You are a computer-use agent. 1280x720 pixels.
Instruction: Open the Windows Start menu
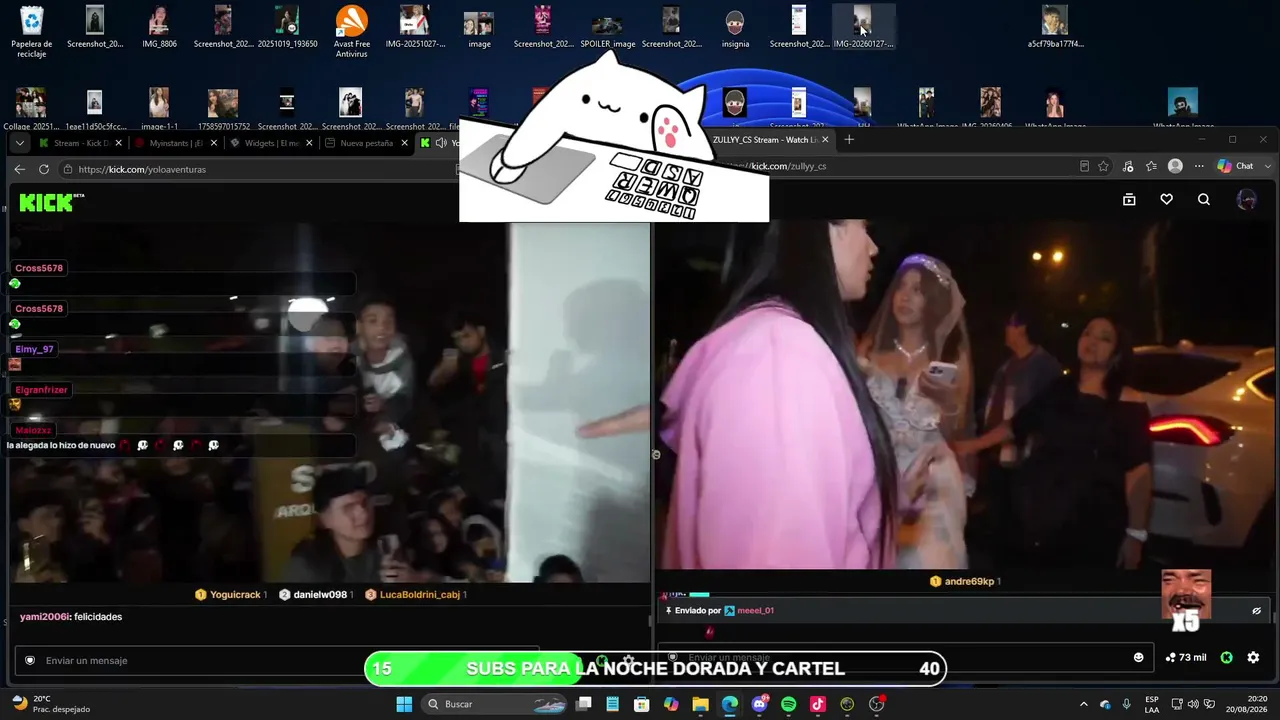404,704
